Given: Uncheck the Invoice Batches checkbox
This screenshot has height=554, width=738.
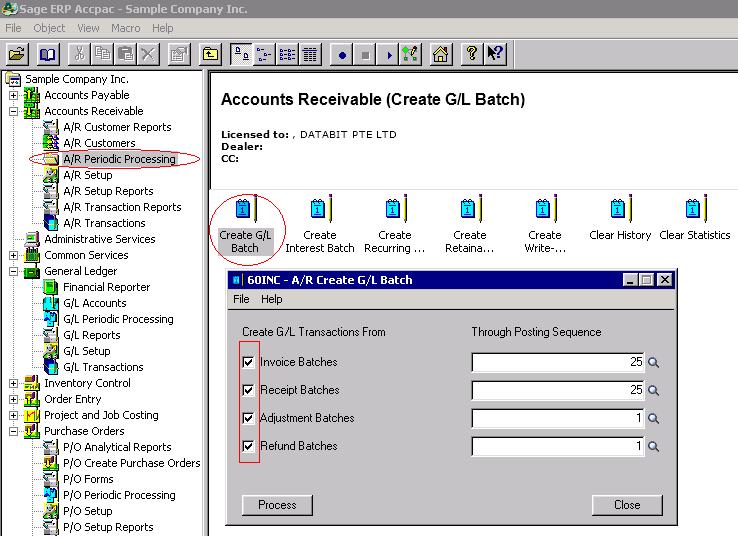Looking at the screenshot, I should (x=248, y=362).
